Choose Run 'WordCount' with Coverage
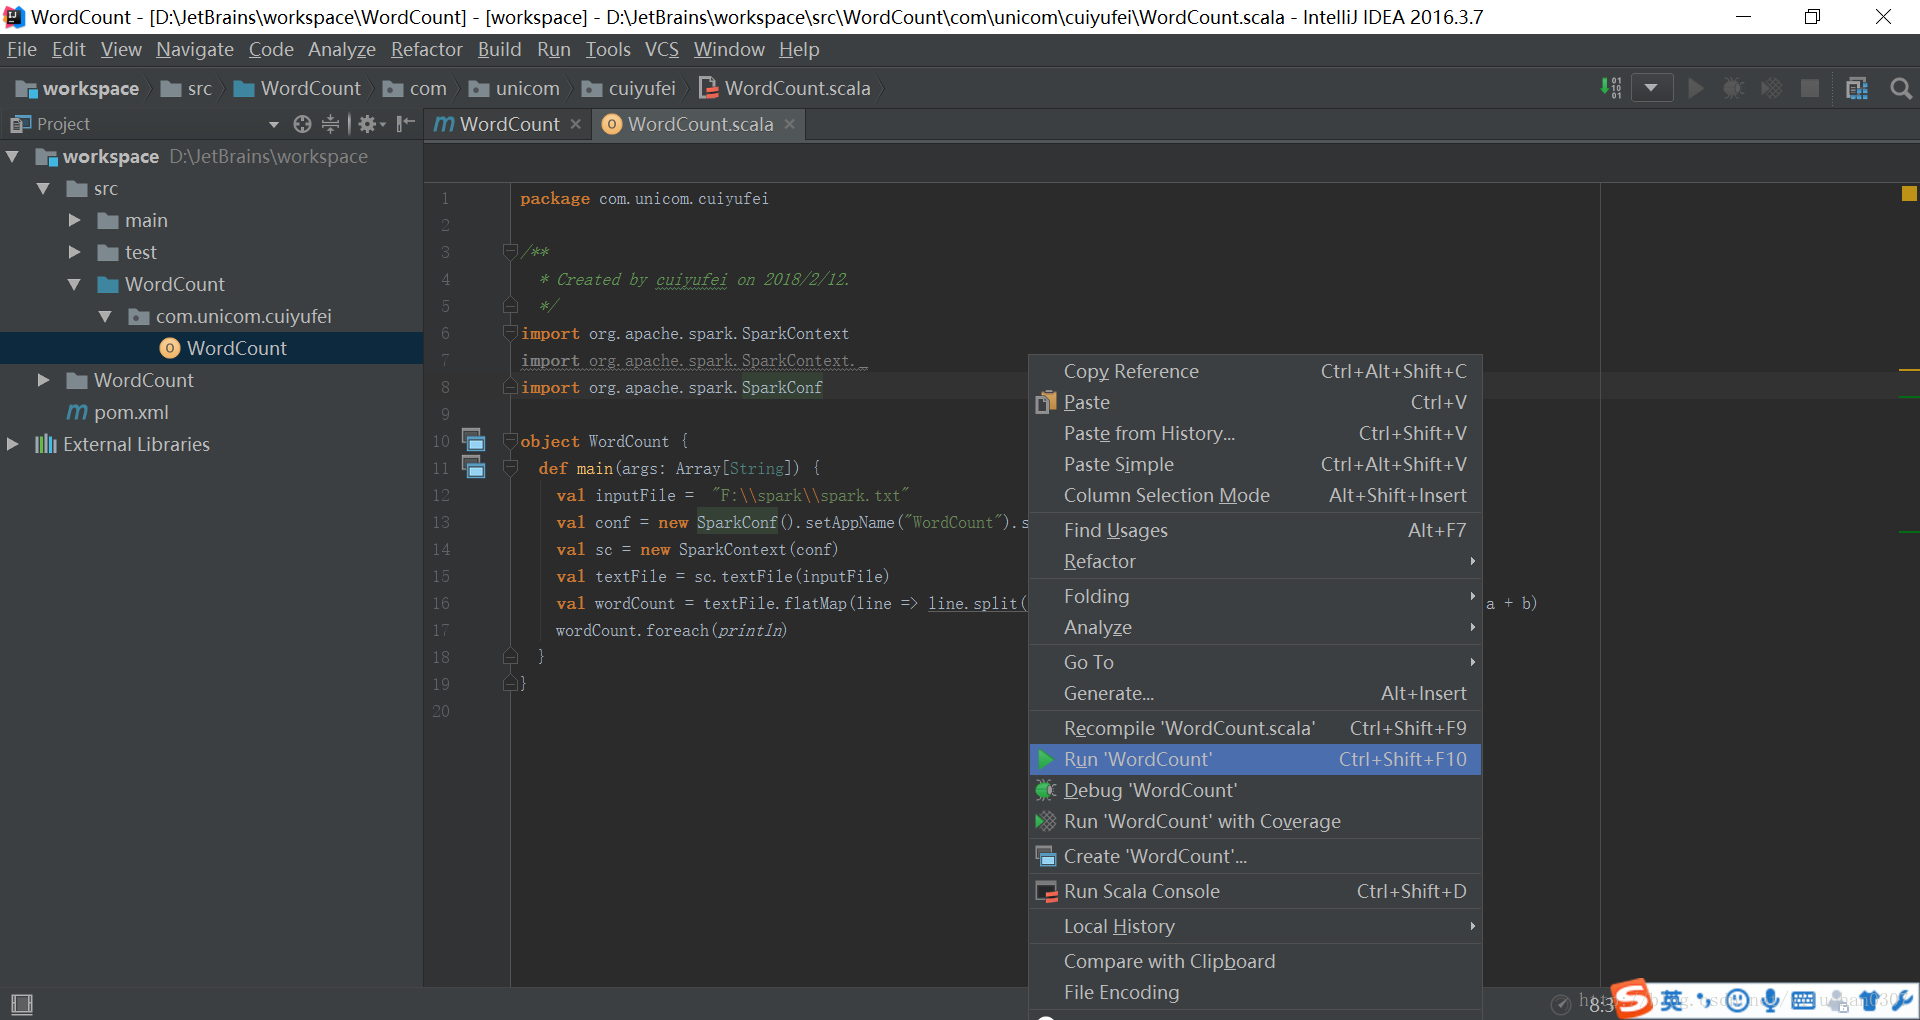The height and width of the screenshot is (1020, 1920). point(1255,821)
